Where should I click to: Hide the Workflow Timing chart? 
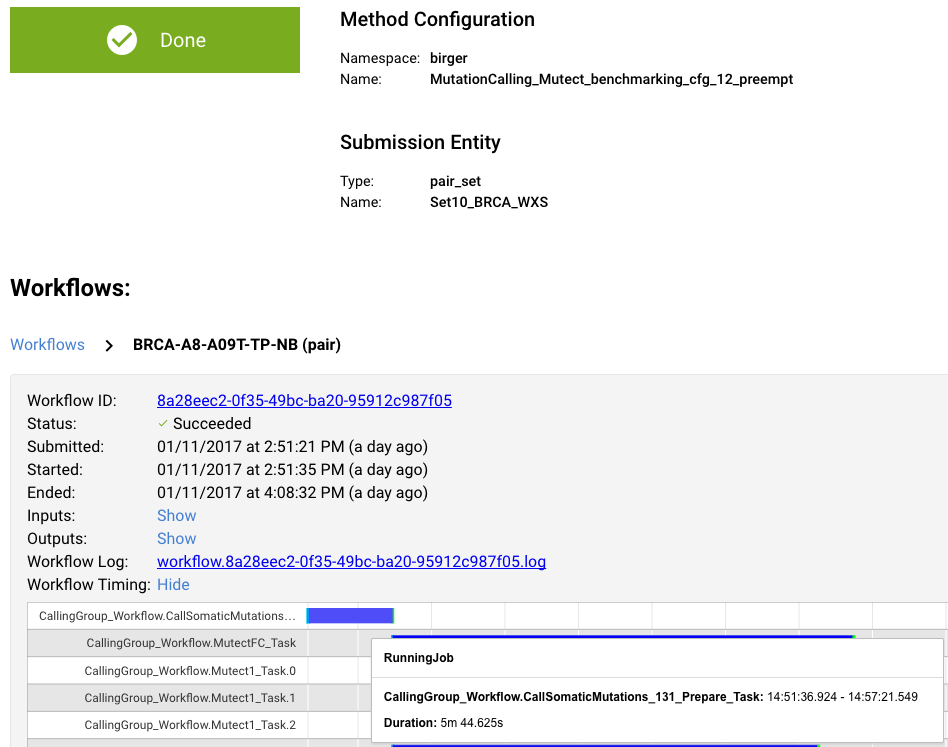(x=173, y=584)
